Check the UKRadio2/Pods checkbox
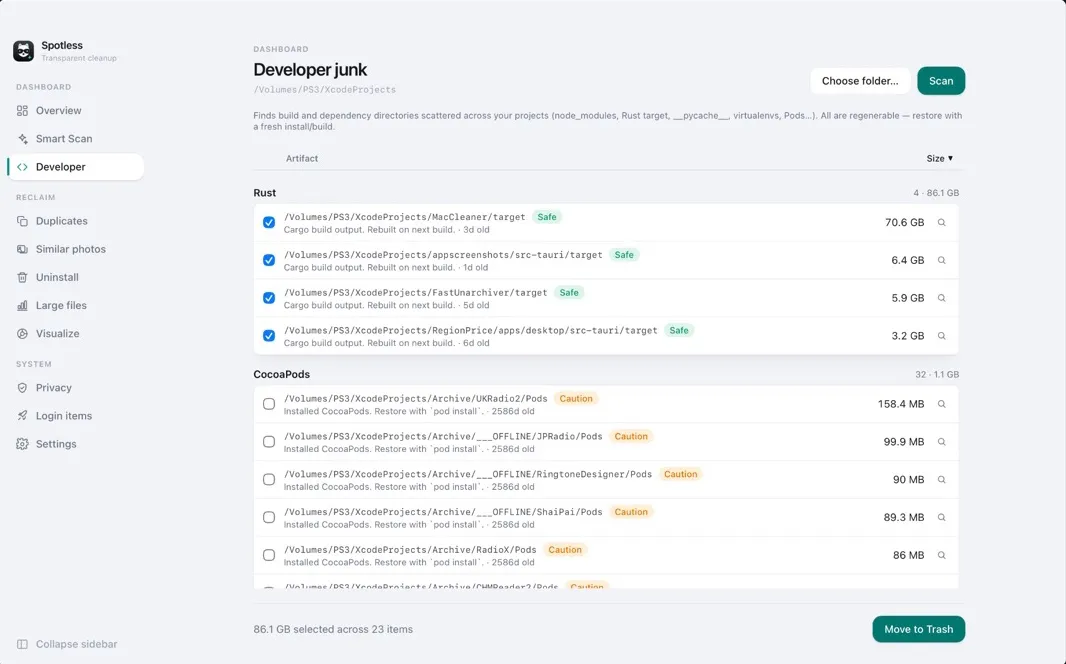 click(x=269, y=404)
